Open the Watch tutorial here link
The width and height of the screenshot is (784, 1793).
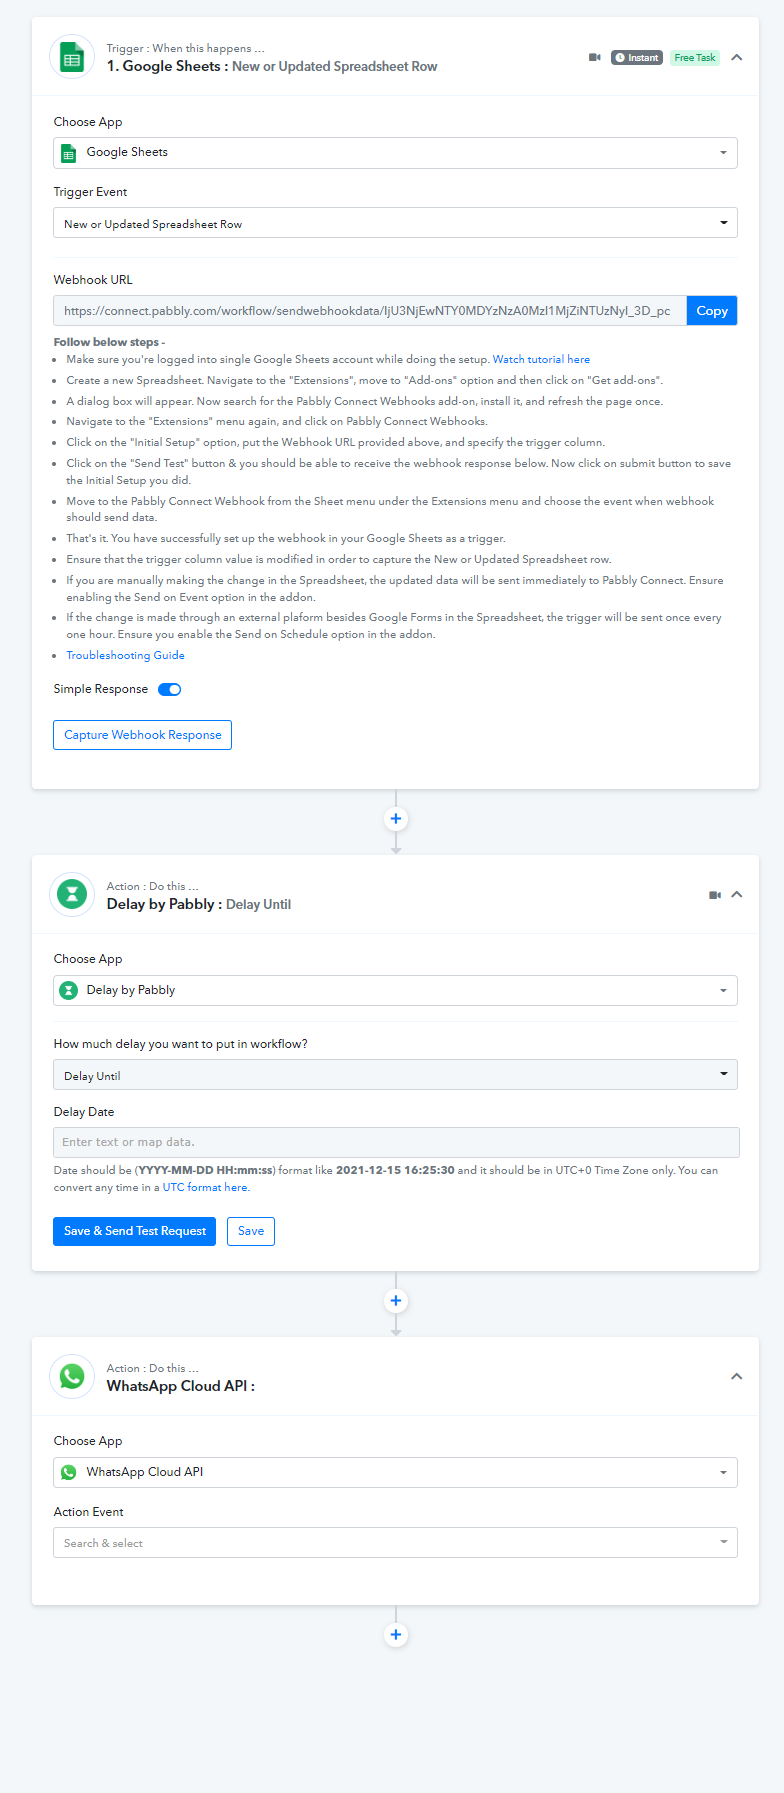coord(541,359)
